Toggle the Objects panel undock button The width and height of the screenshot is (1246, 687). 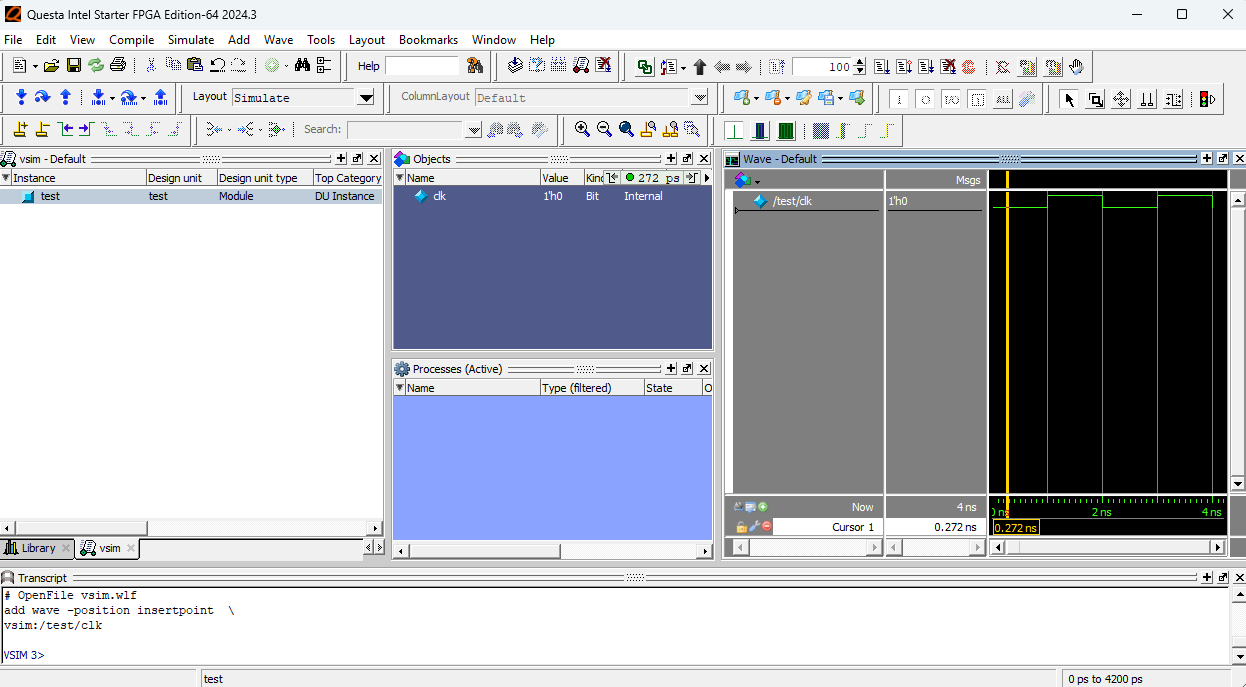pyautogui.click(x=687, y=159)
